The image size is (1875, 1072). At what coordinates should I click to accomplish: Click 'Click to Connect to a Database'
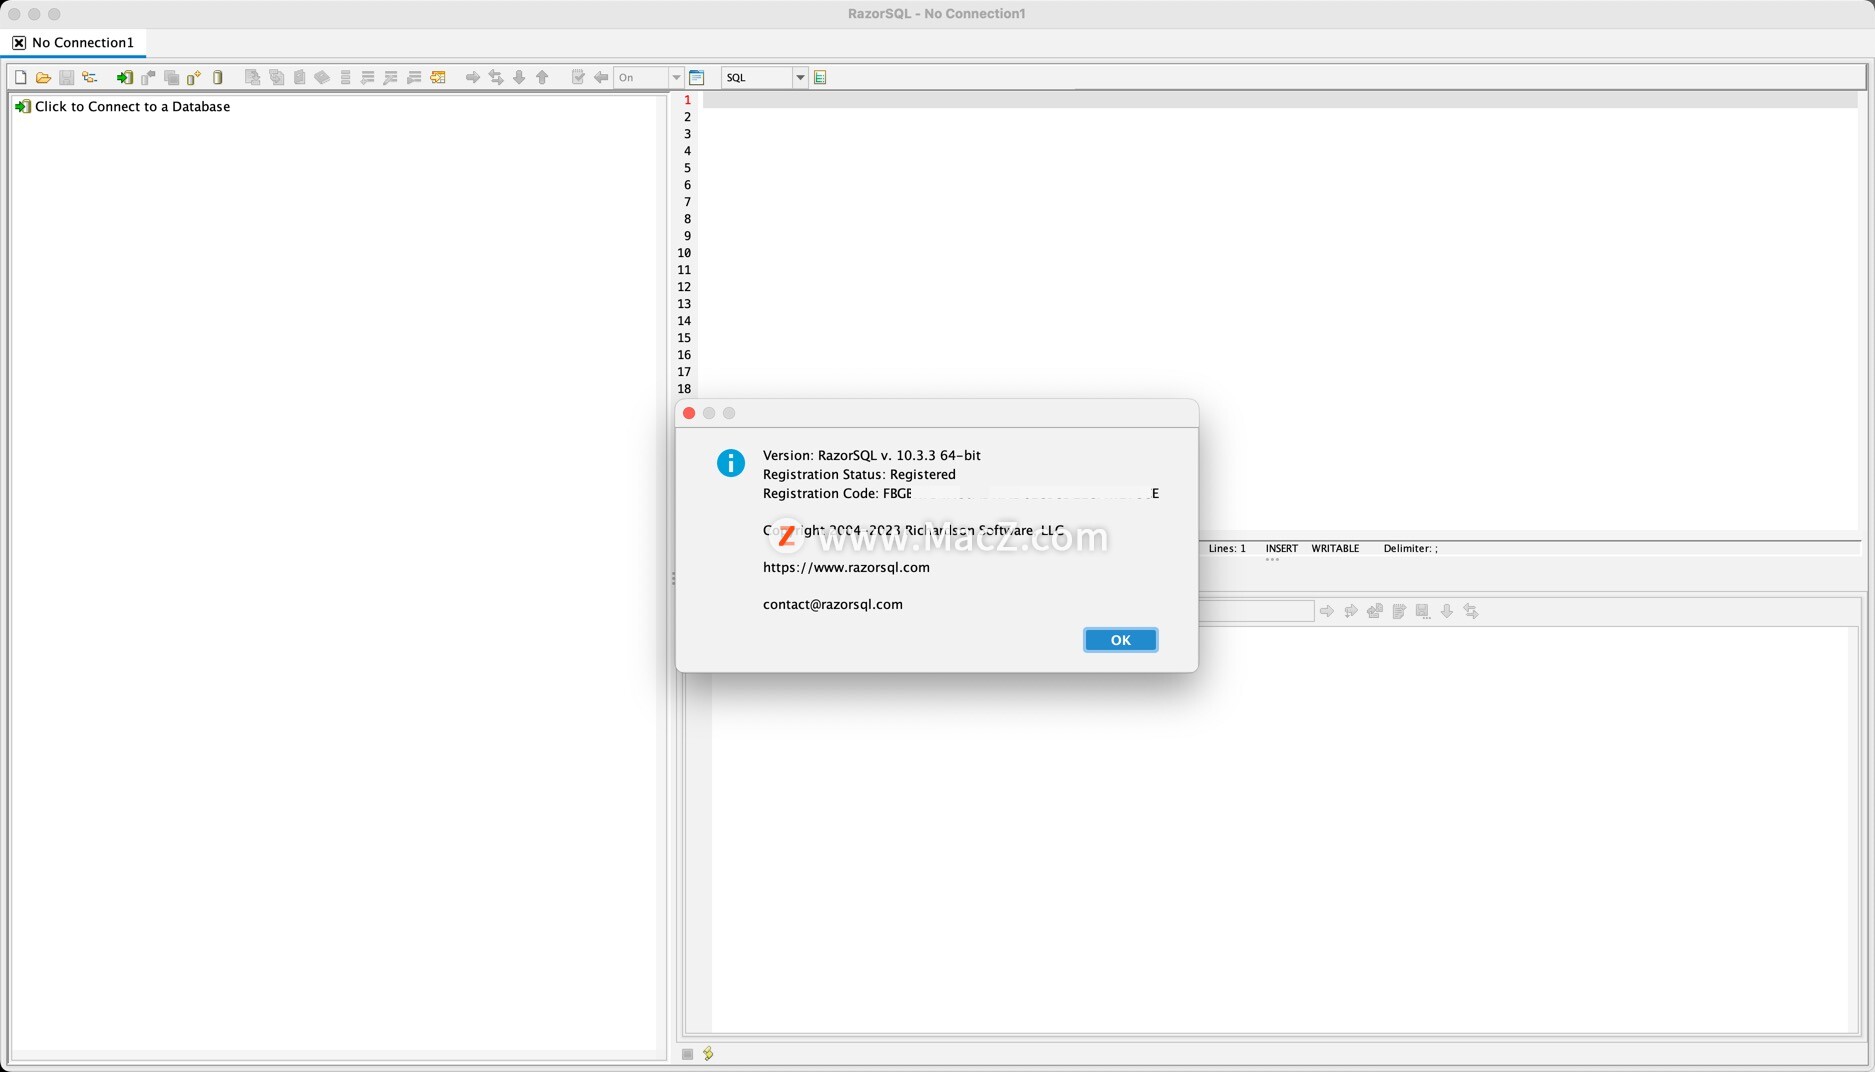[x=132, y=106]
